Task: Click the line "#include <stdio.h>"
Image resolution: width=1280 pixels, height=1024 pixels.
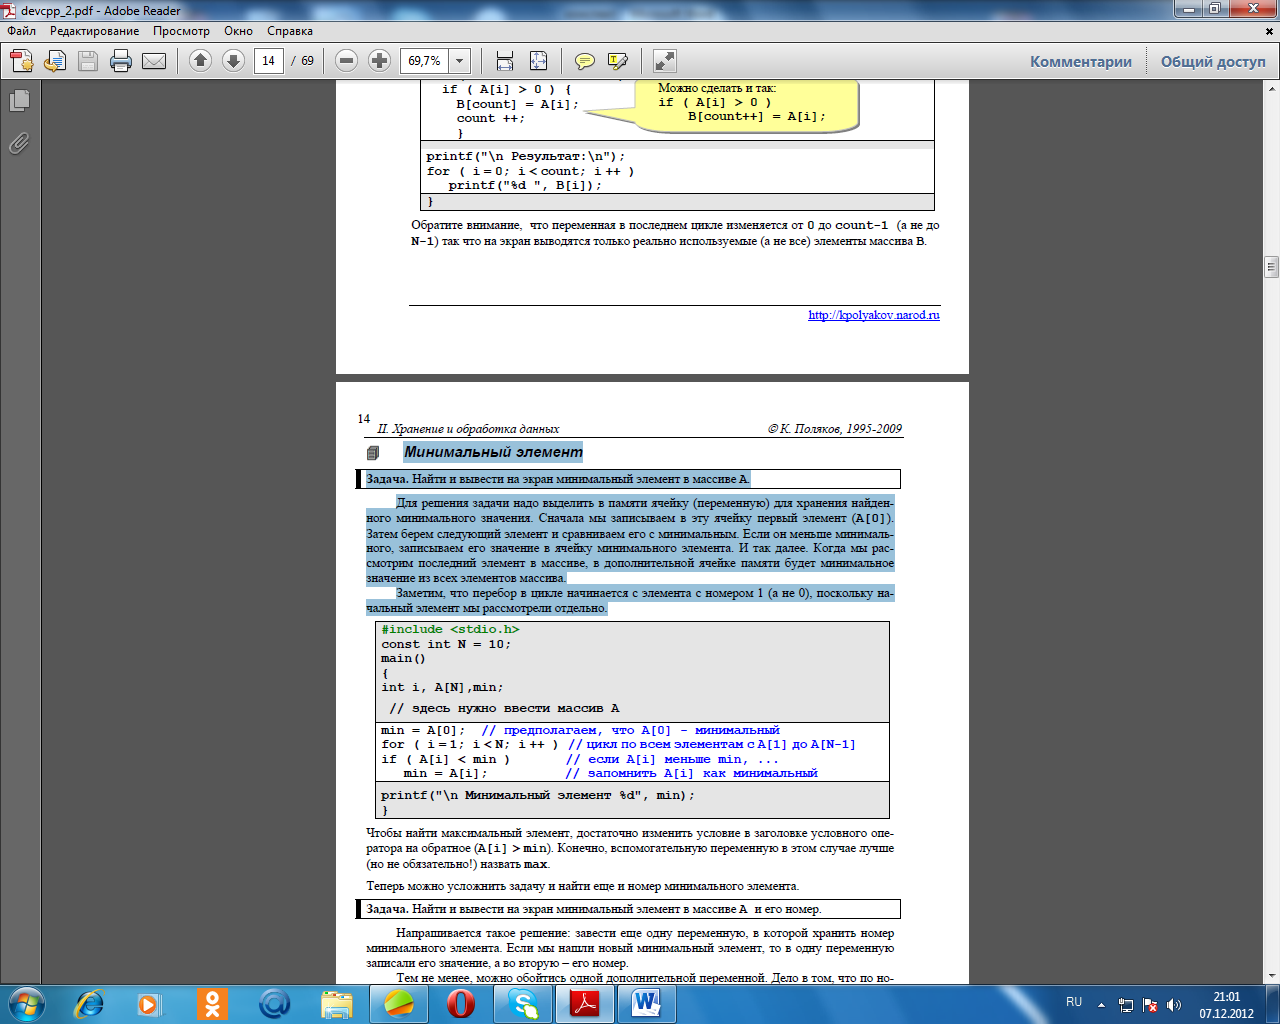Action: [x=450, y=629]
